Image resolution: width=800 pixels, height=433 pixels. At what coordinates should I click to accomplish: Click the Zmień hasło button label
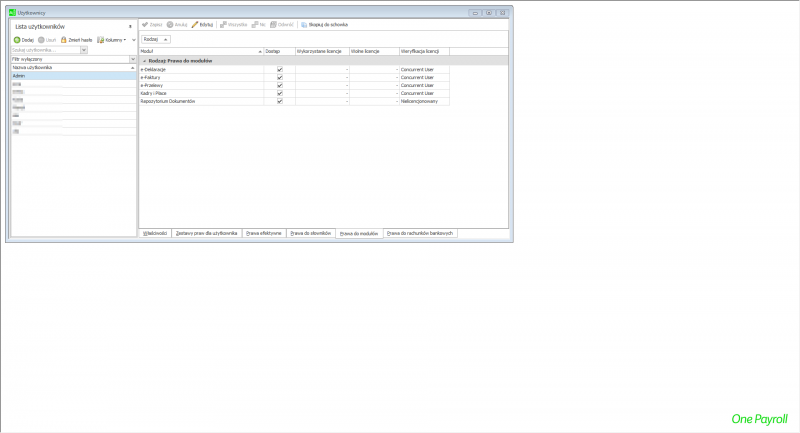[80, 40]
